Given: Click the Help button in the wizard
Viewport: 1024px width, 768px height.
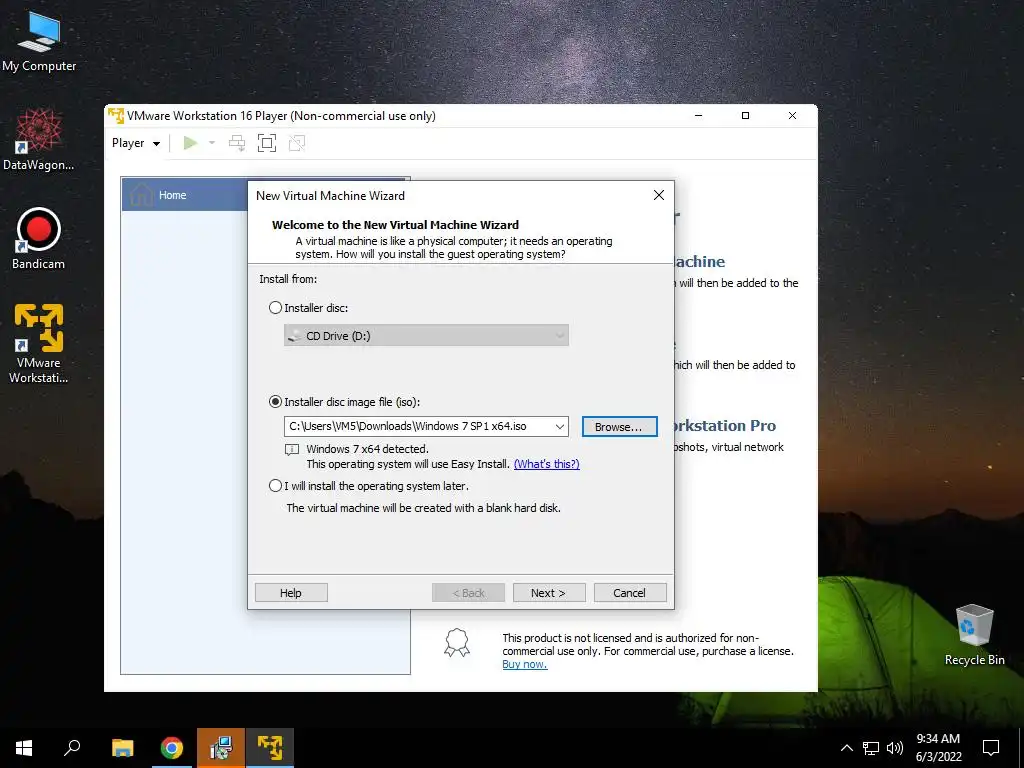Looking at the screenshot, I should tap(291, 592).
